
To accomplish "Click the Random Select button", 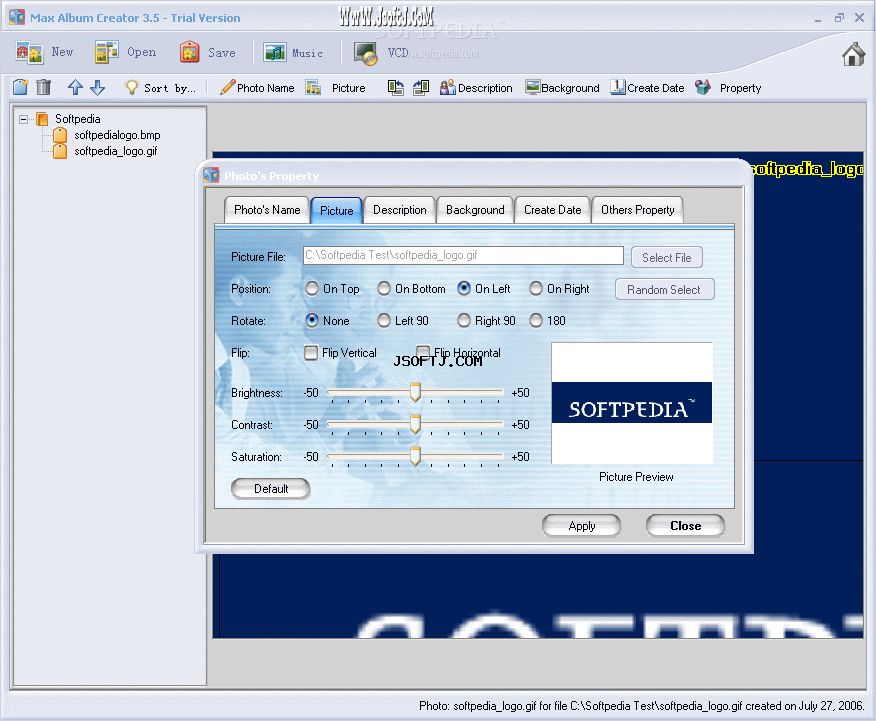I will [x=664, y=289].
